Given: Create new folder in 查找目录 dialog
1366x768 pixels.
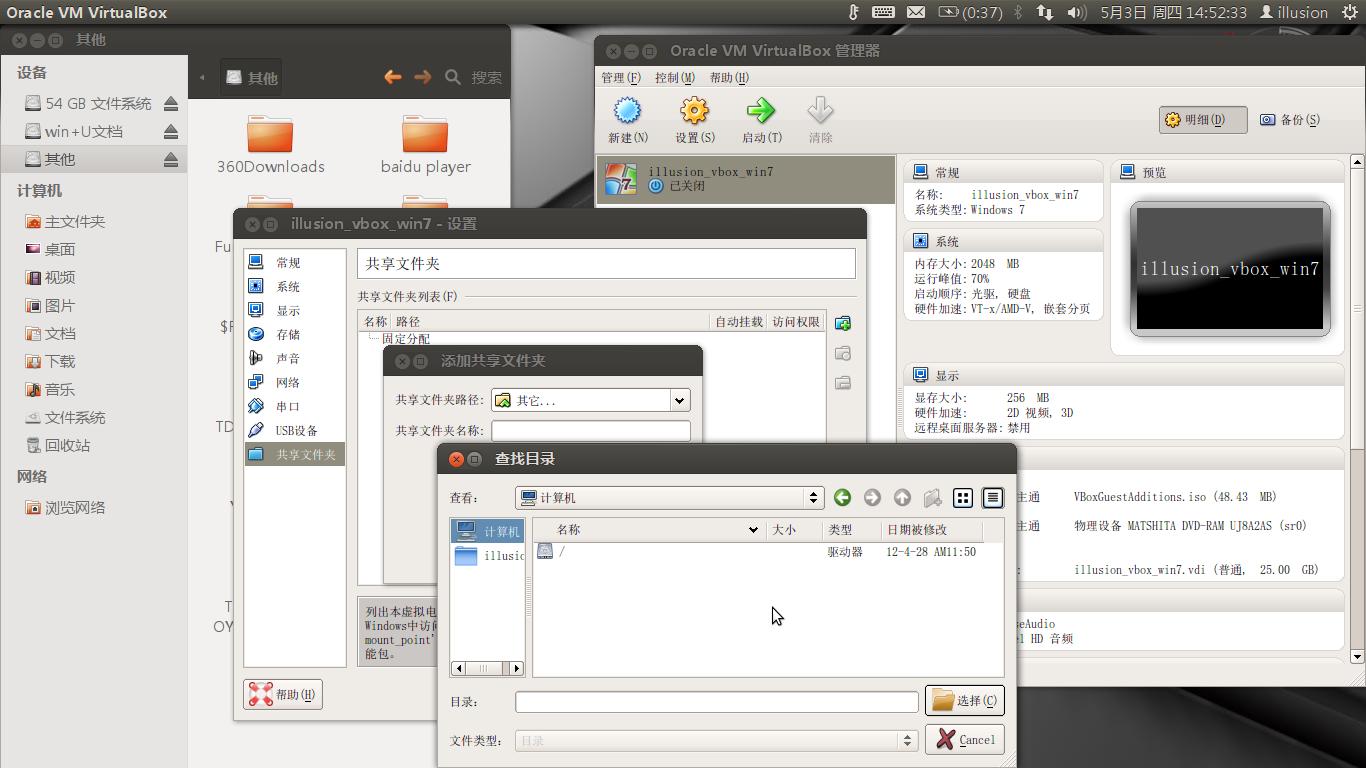Looking at the screenshot, I should (x=932, y=497).
